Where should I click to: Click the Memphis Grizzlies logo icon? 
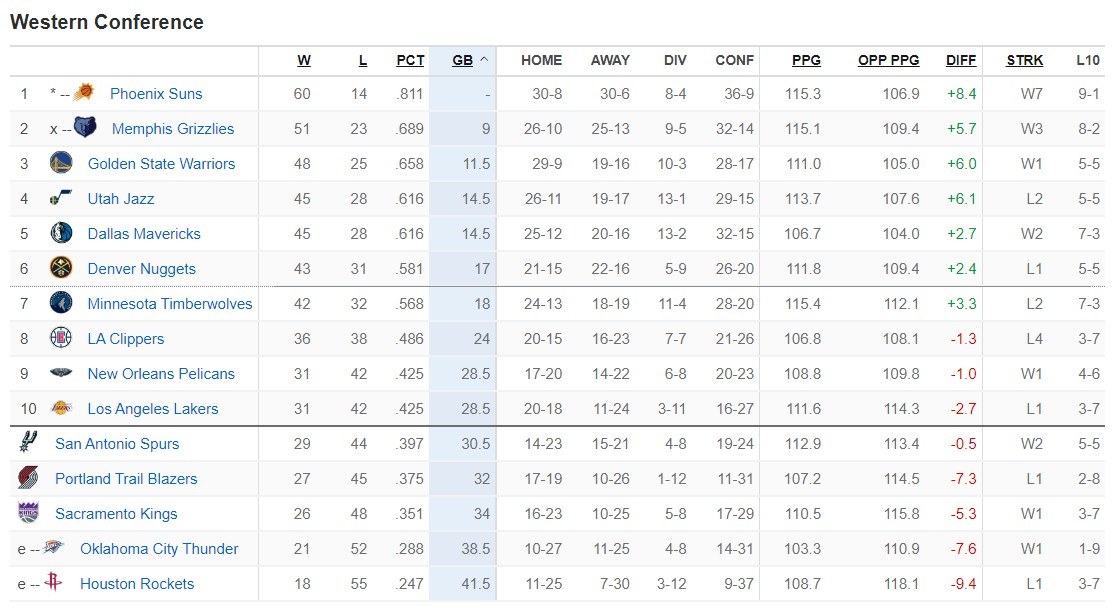87,128
